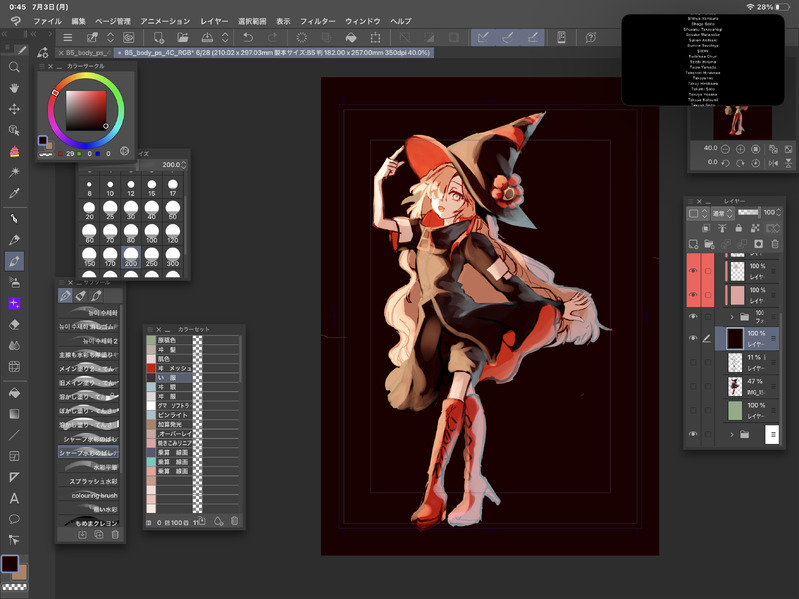Pick the red メッシュ color swatch
This screenshot has height=599, width=799.
click(151, 368)
